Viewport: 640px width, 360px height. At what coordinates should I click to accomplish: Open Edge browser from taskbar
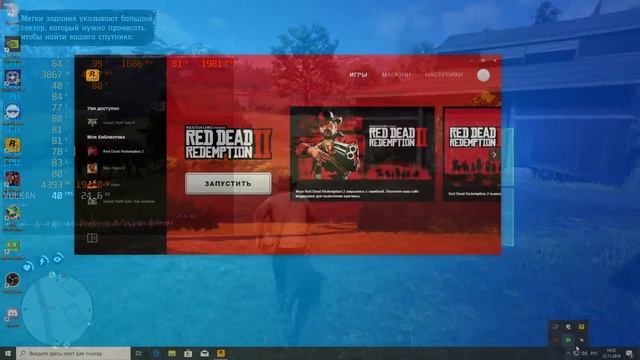pos(156,353)
